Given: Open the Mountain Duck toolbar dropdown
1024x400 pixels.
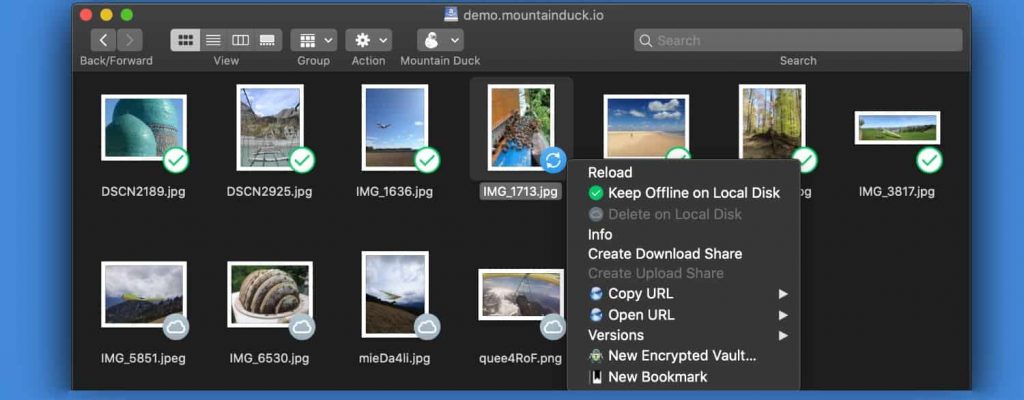Looking at the screenshot, I should (439, 40).
